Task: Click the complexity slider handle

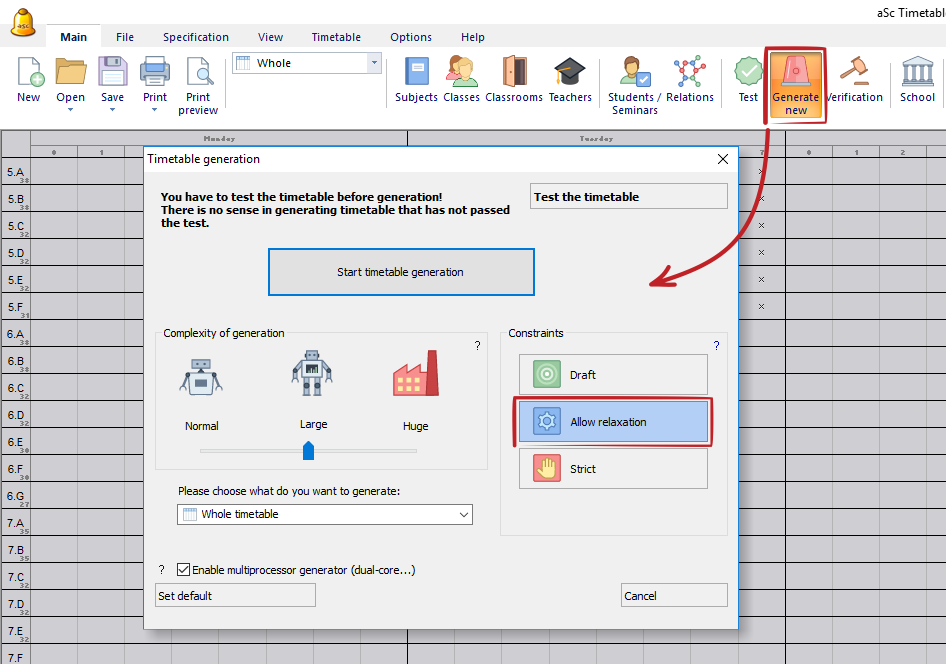Action: [309, 451]
